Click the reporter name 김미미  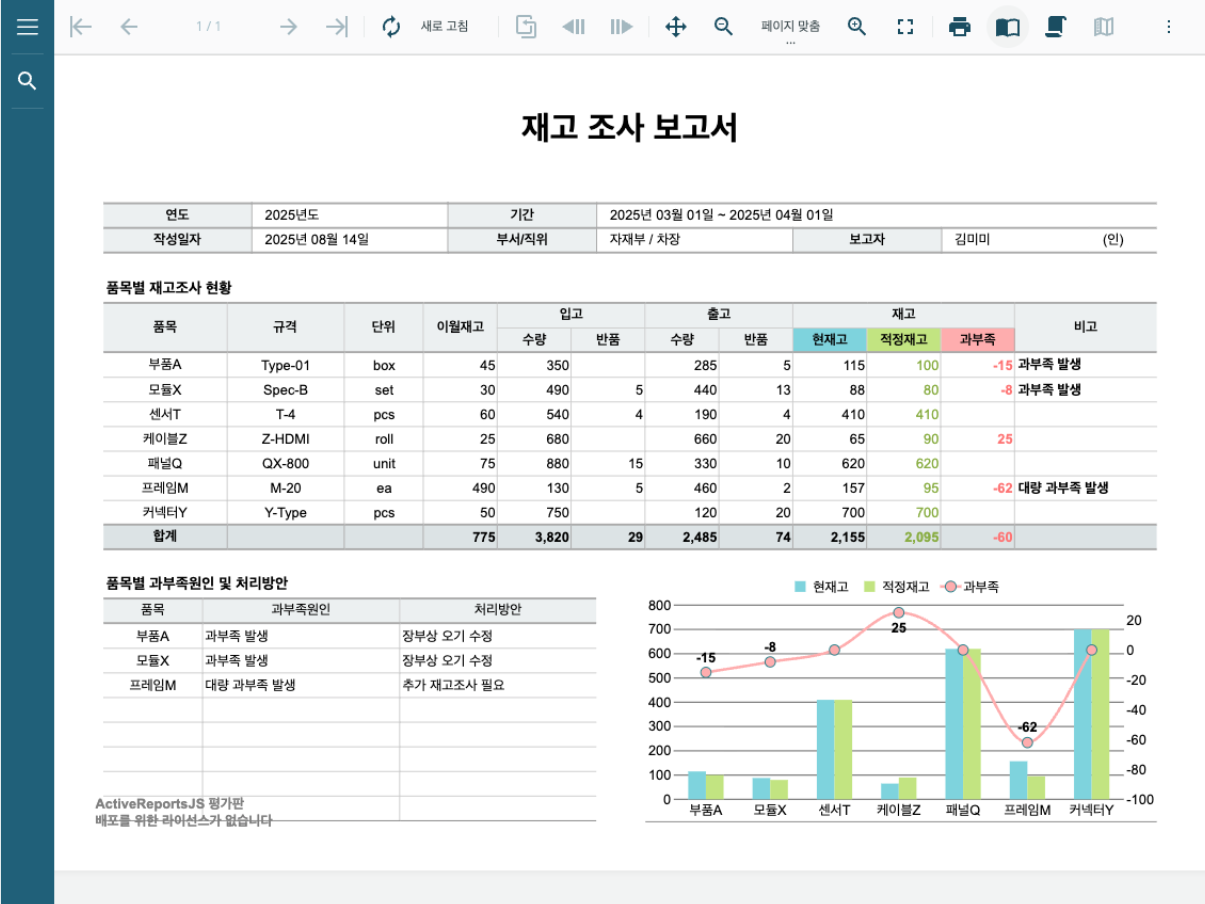pos(972,240)
